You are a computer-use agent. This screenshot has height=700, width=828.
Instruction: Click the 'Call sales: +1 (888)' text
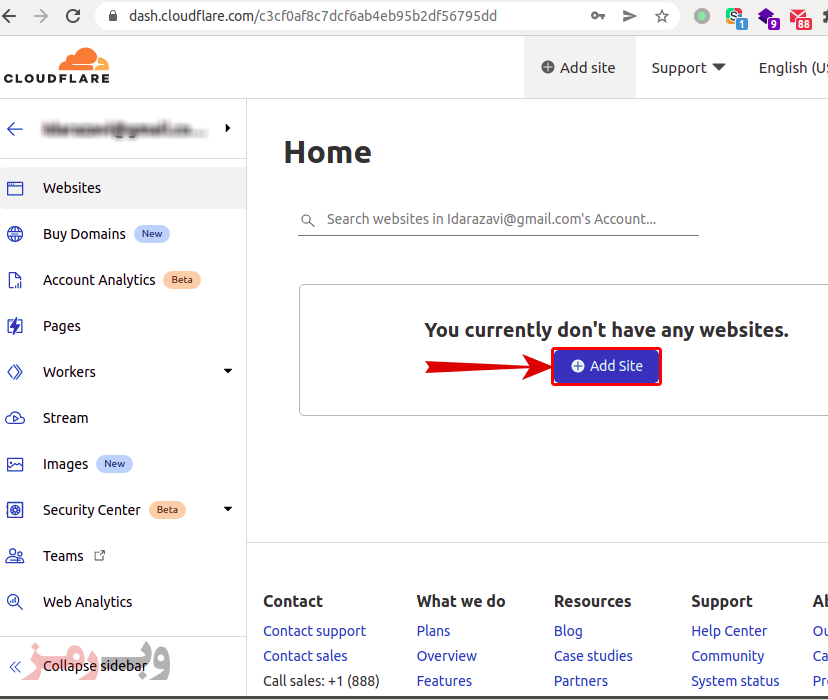click(322, 681)
